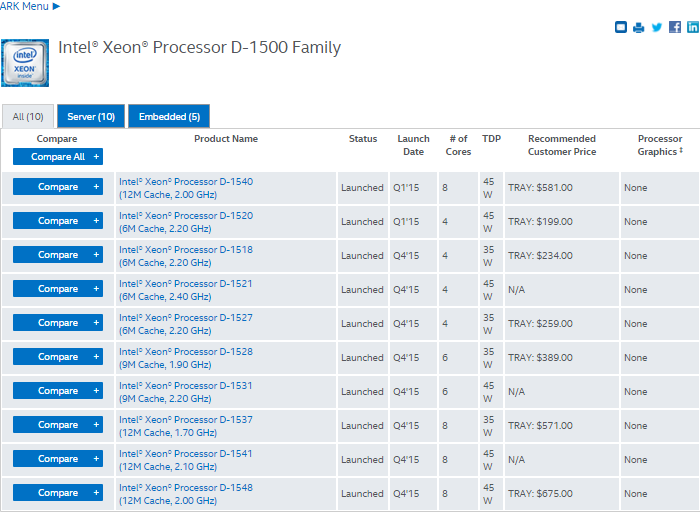Open Xeon Processor D-1541 product link
700x516 pixels.
[186, 460]
